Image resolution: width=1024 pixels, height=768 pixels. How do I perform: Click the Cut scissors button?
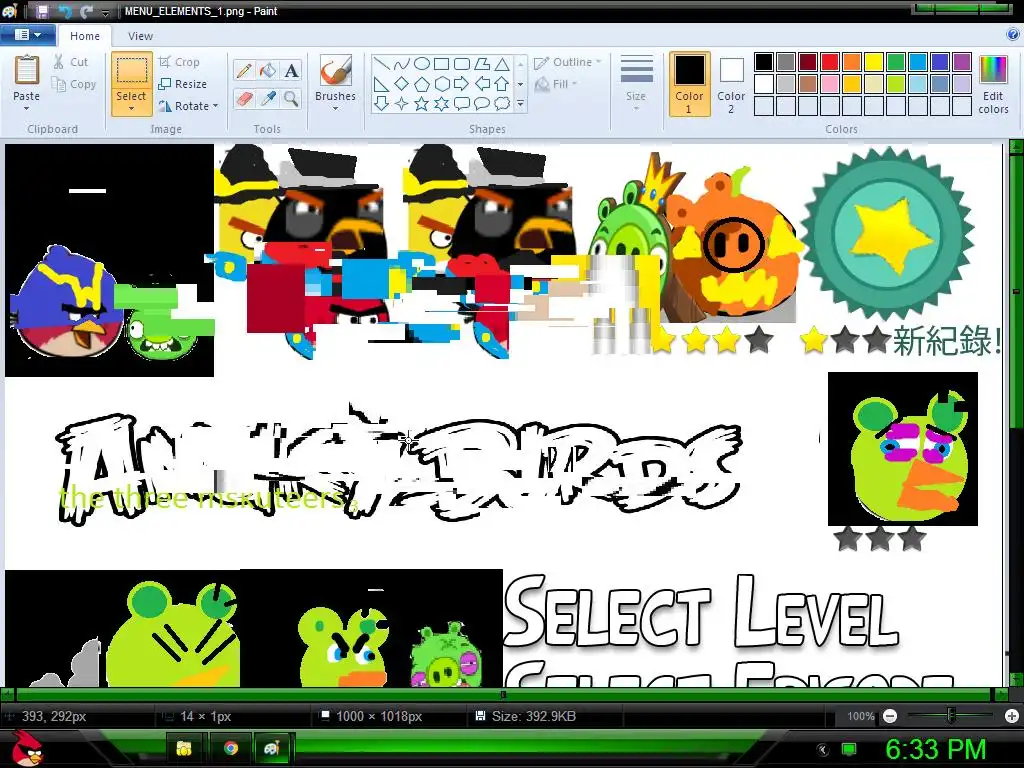coord(71,62)
